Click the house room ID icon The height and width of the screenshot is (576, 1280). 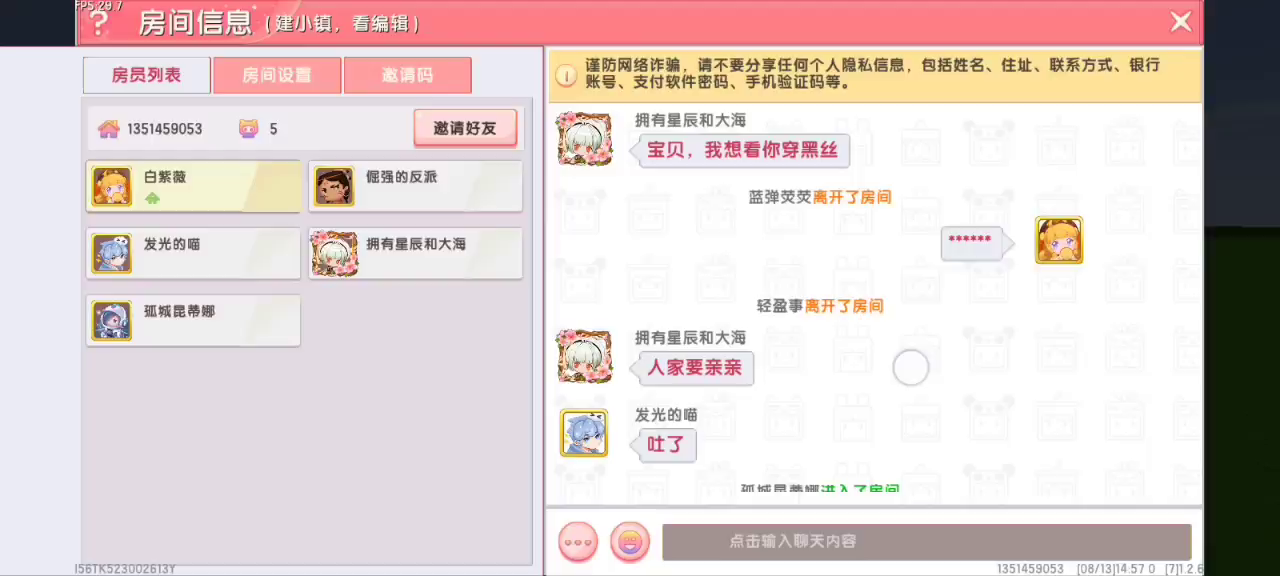(108, 129)
